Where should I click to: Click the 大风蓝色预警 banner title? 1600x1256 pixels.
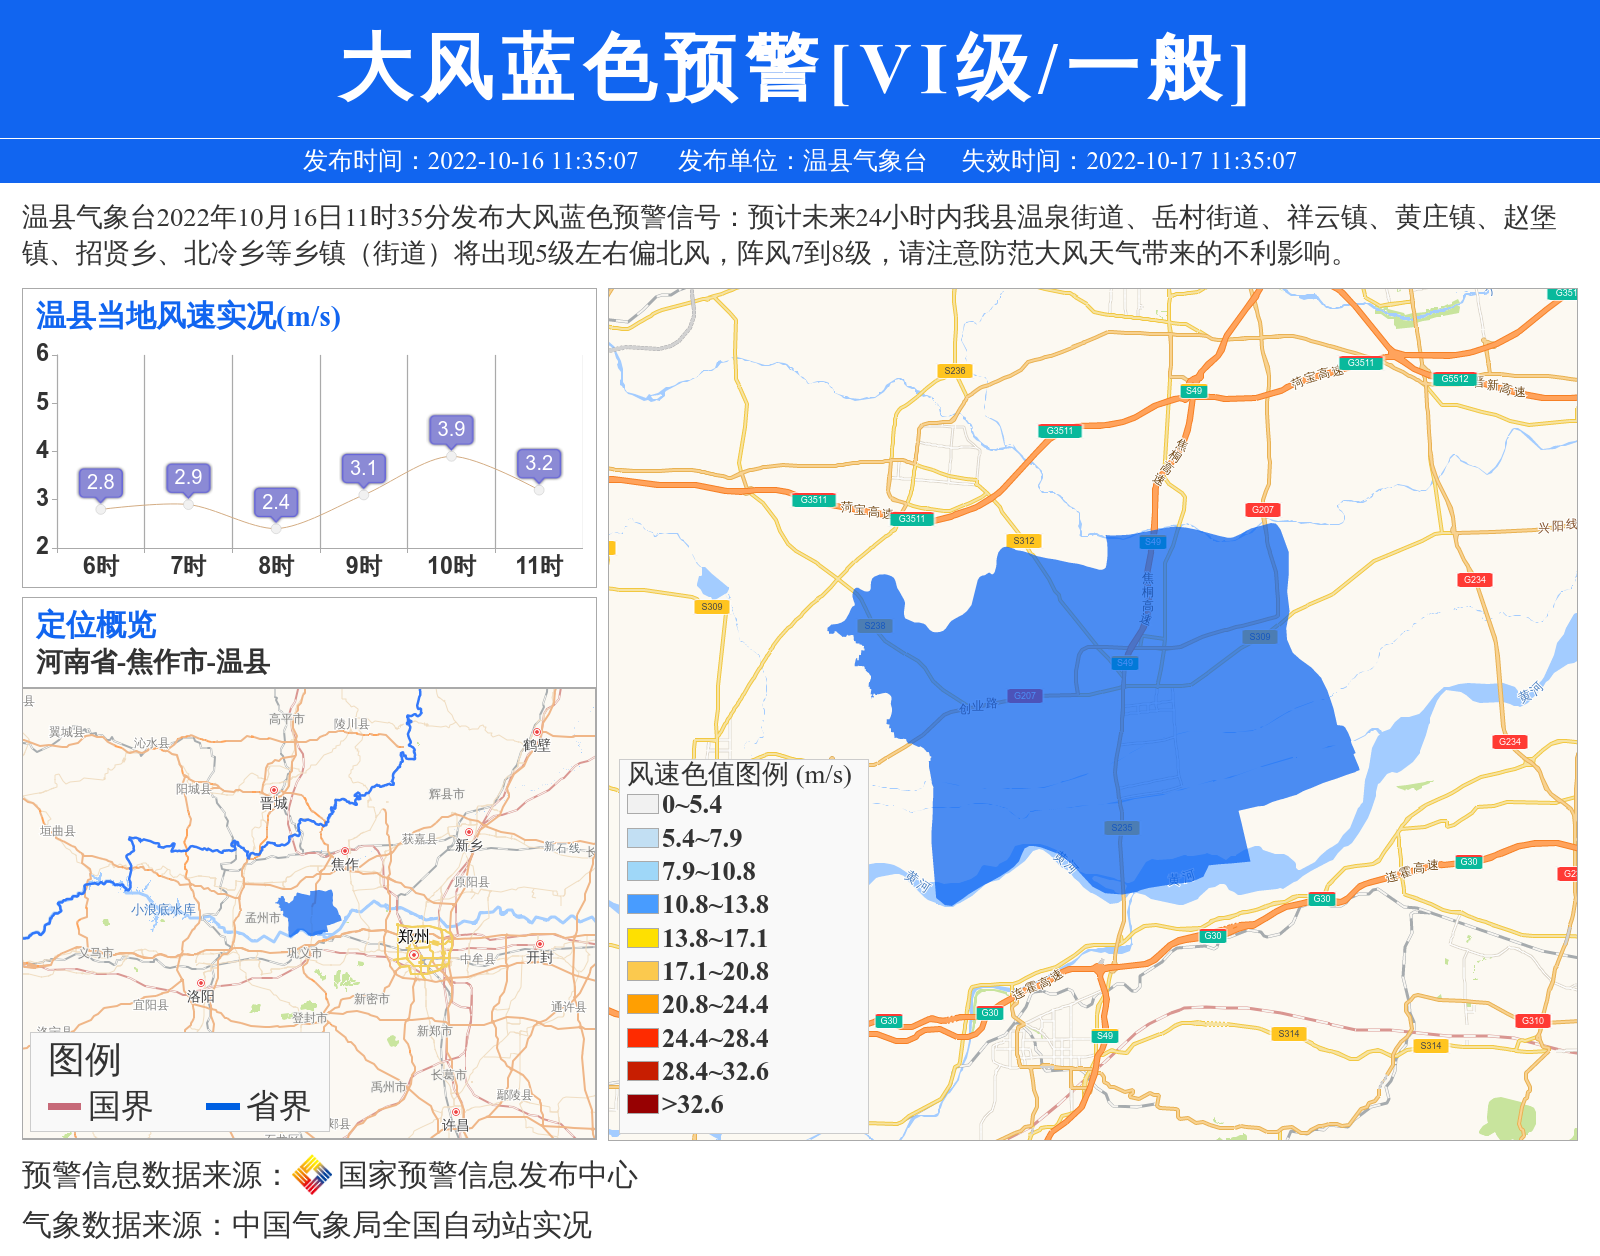(x=578, y=68)
